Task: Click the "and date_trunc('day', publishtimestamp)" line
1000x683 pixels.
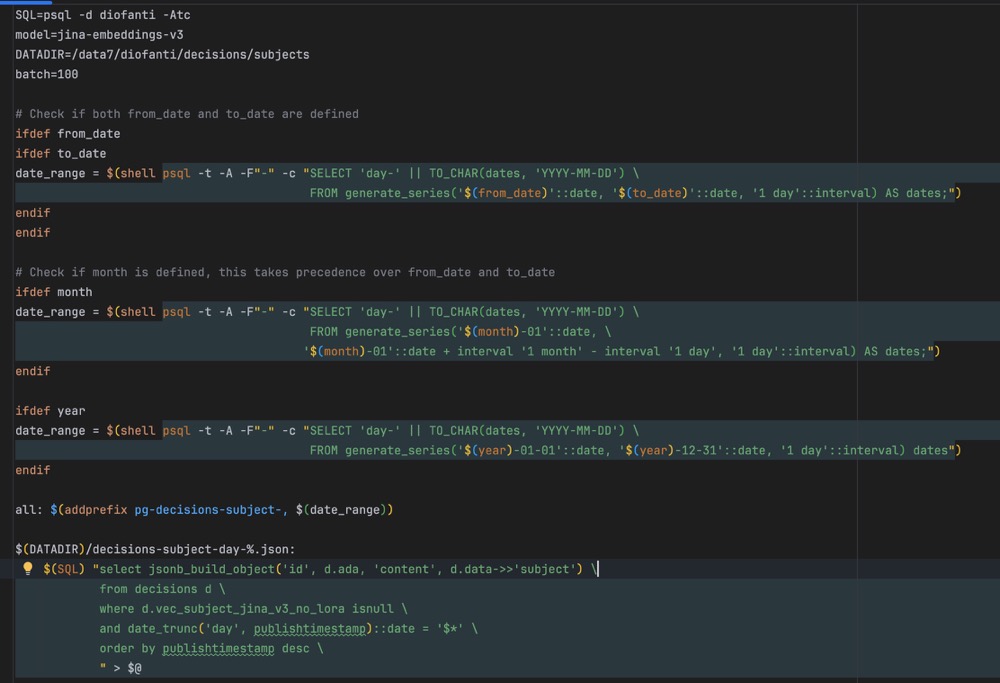Action: (288, 628)
